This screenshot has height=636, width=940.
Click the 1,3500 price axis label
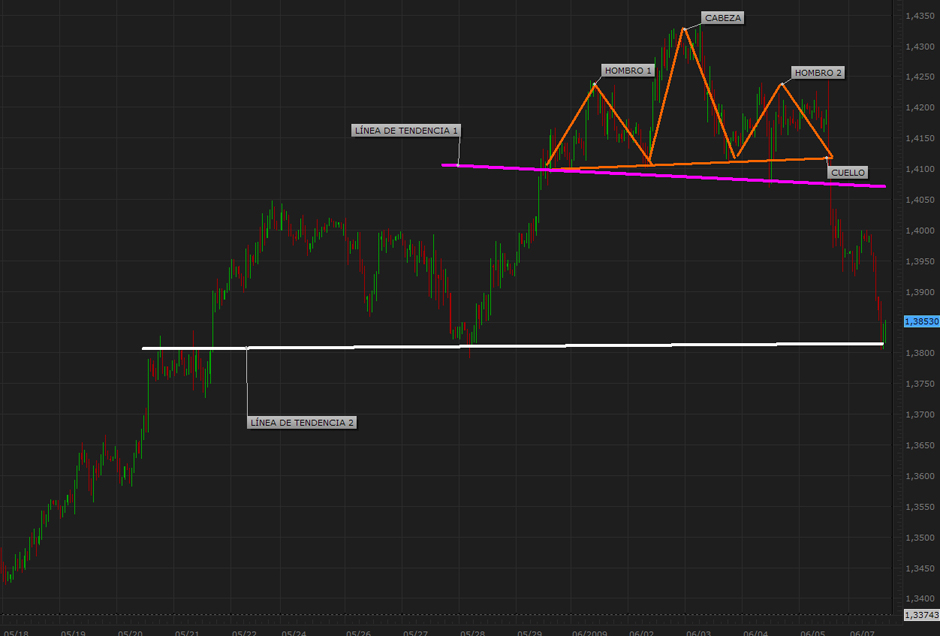click(920, 537)
